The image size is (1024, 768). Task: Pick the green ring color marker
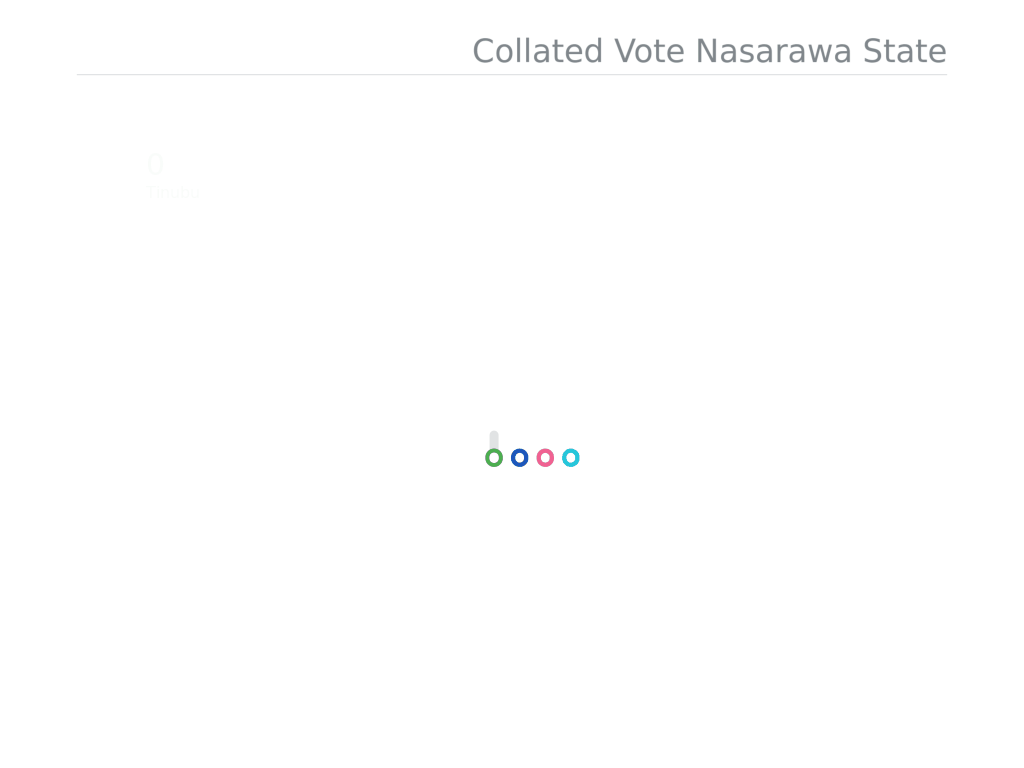click(494, 458)
